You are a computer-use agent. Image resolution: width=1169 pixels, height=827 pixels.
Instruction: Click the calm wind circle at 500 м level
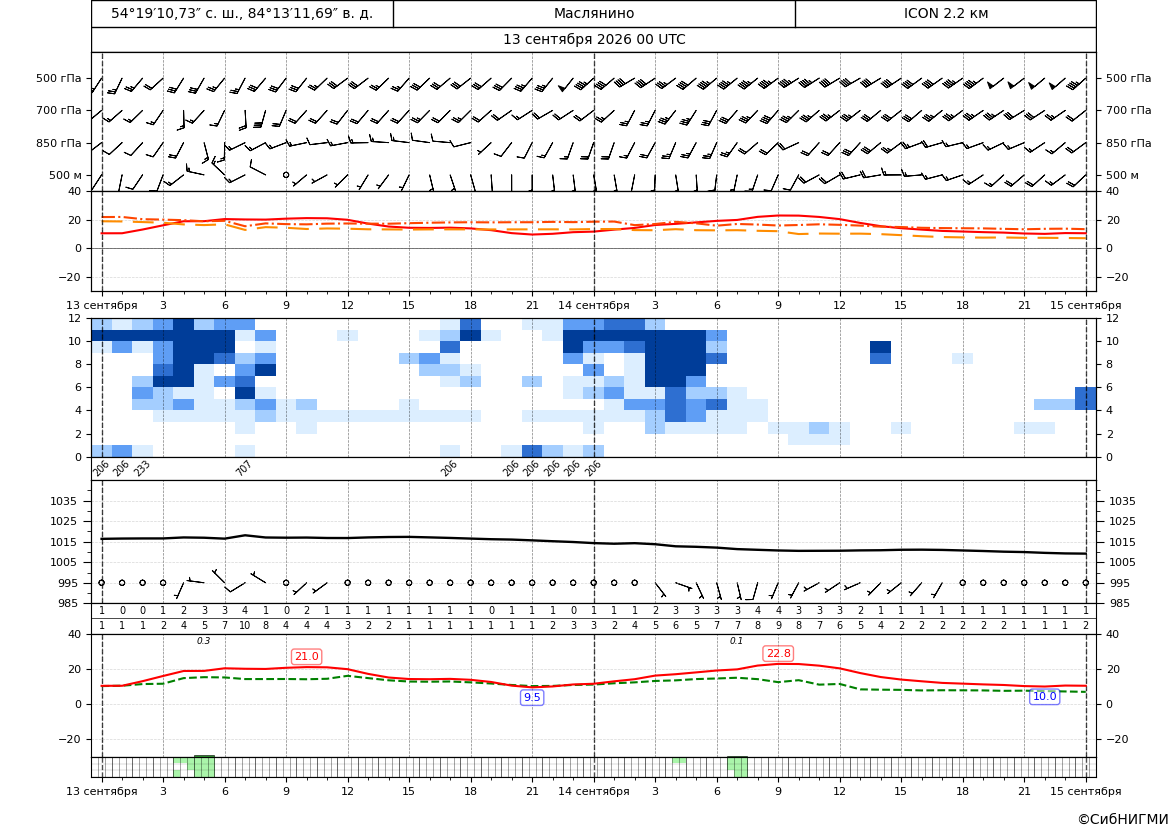point(286,174)
